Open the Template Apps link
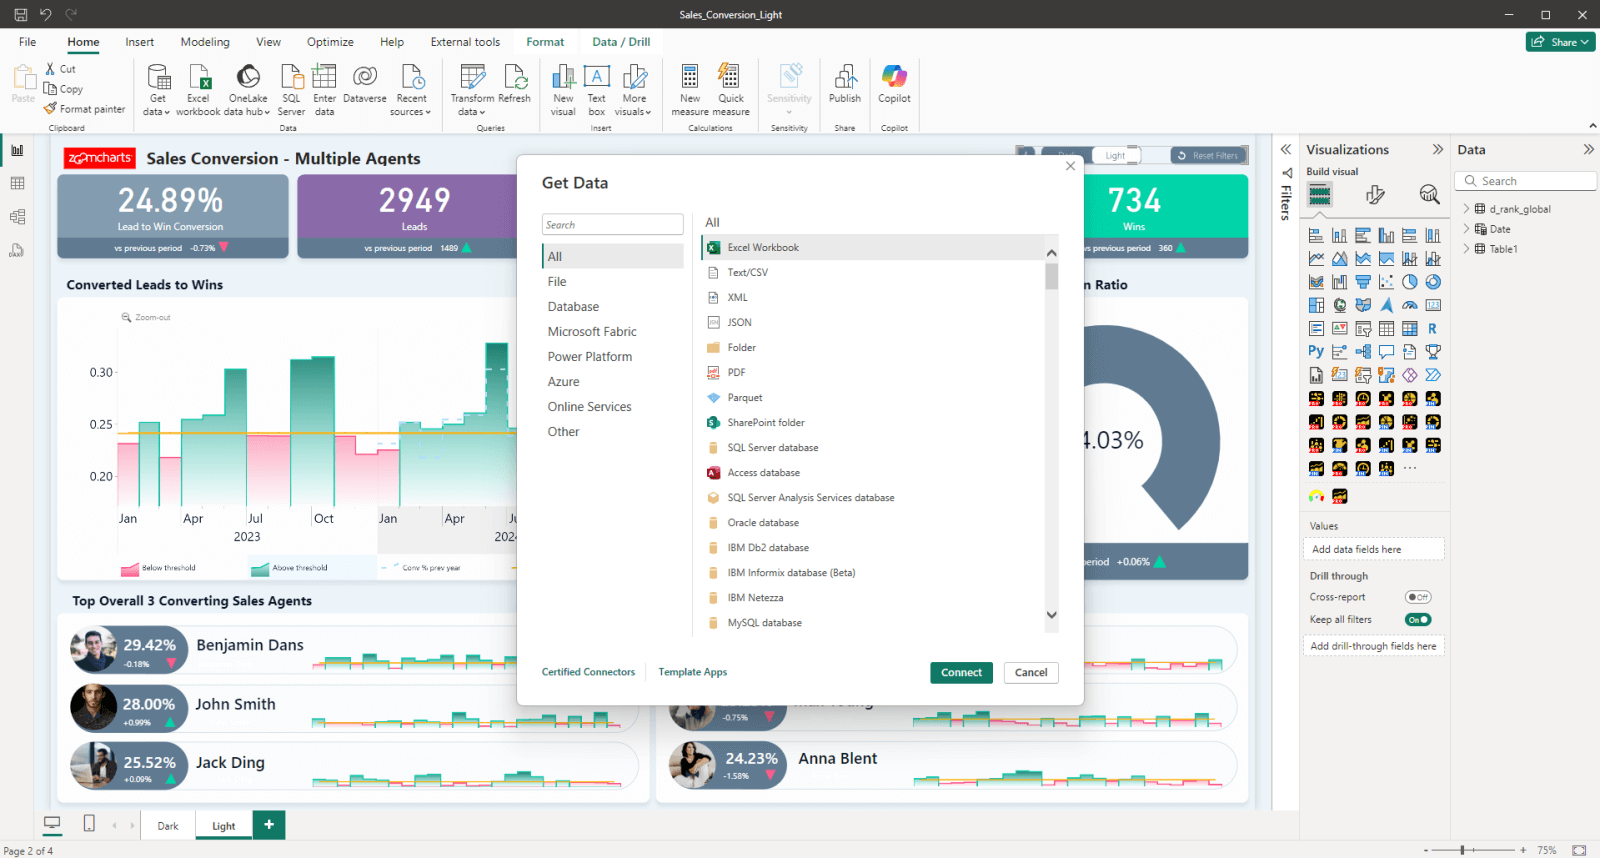The height and width of the screenshot is (858, 1600). (x=692, y=672)
